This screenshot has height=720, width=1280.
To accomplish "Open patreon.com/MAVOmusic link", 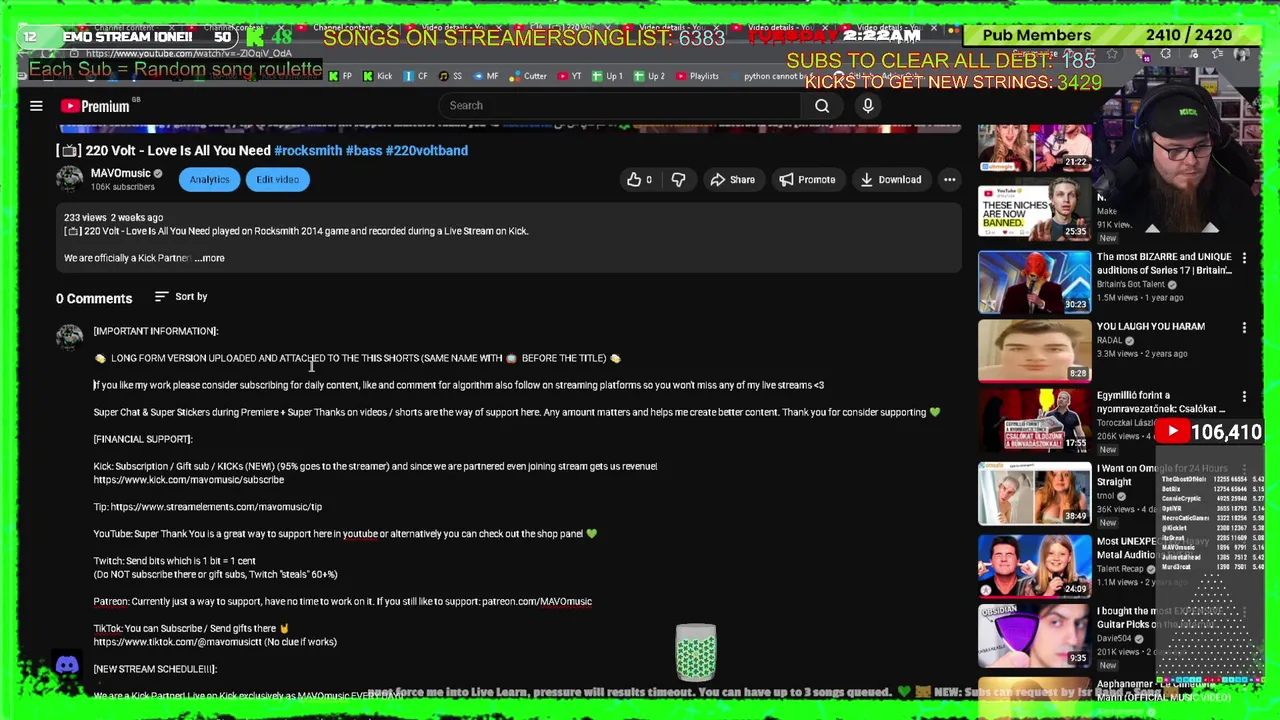I will click(537, 602).
